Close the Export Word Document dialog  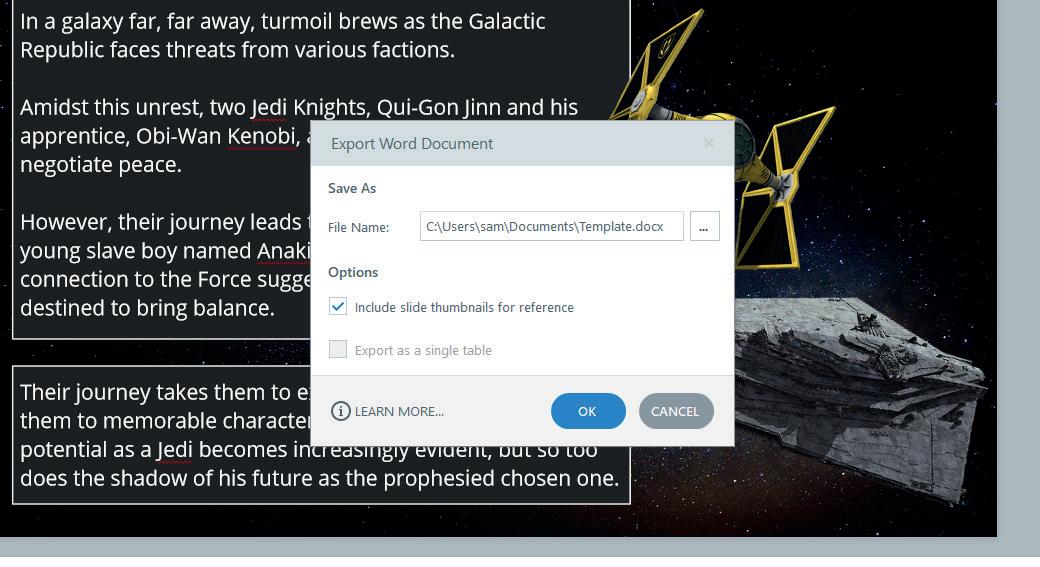coord(709,143)
